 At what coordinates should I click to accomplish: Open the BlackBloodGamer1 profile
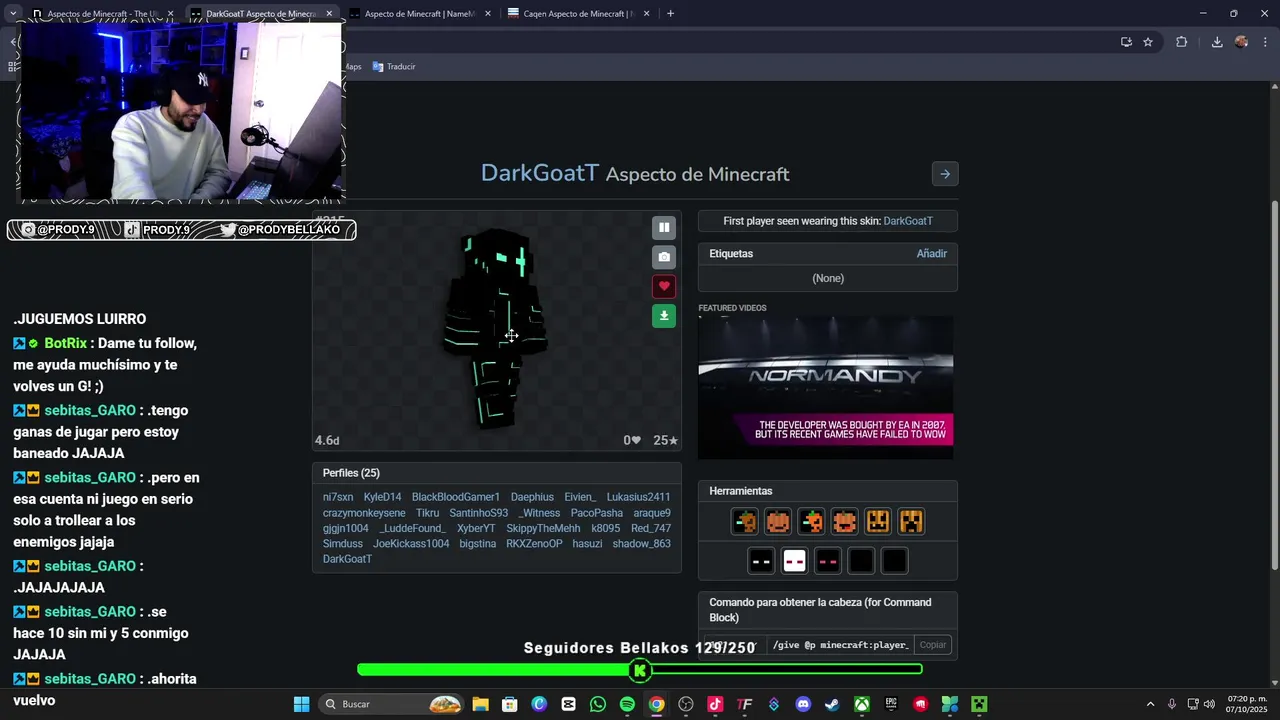click(x=456, y=497)
